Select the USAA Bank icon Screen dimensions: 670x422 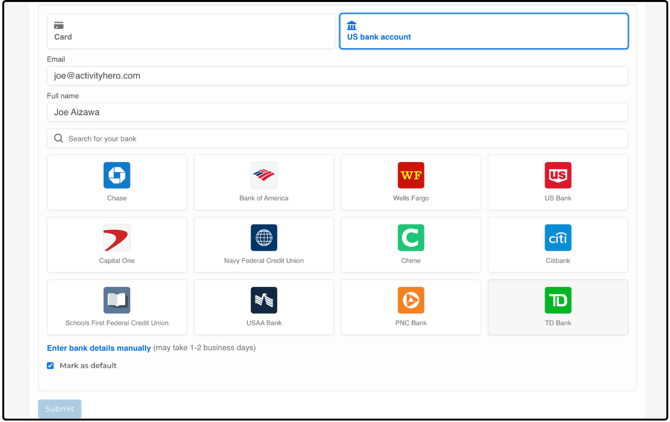(264, 300)
